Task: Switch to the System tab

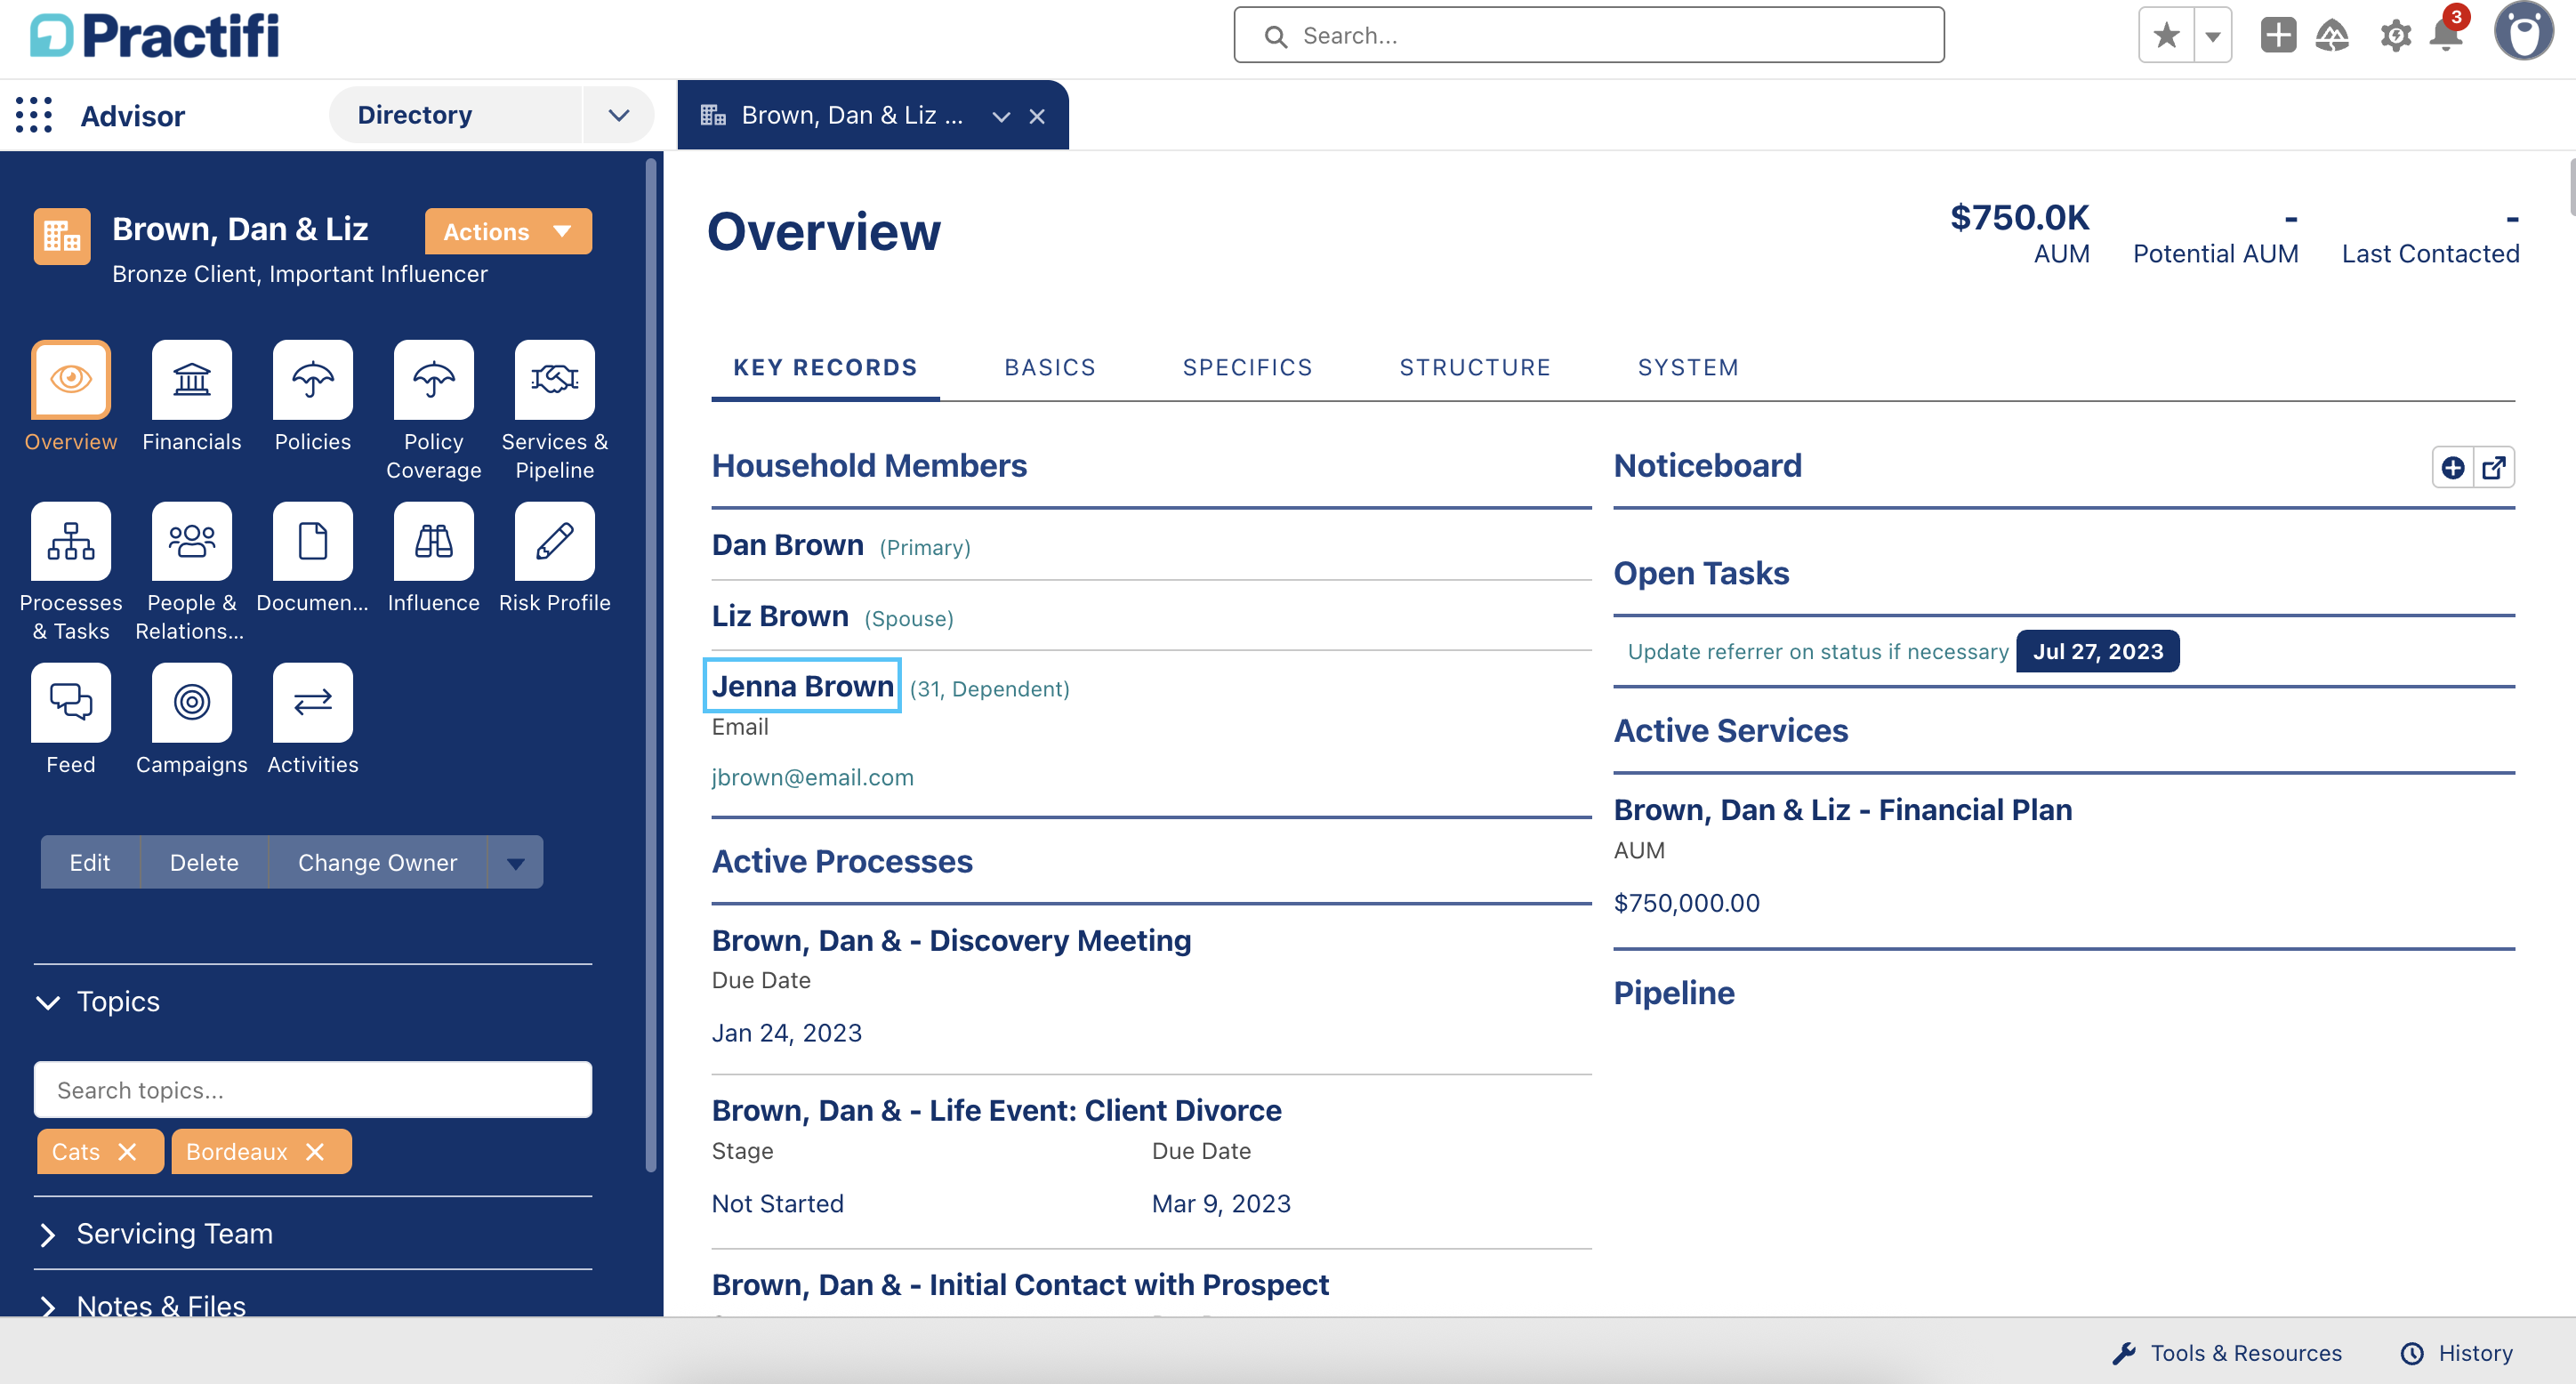Action: coord(1688,367)
